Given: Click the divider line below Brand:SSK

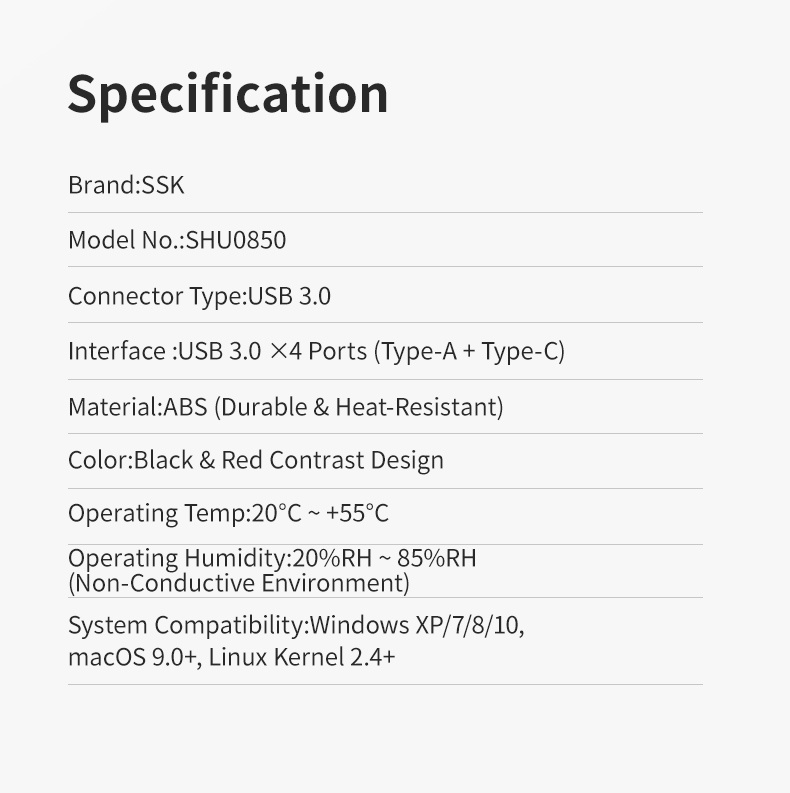Looking at the screenshot, I should [385, 212].
